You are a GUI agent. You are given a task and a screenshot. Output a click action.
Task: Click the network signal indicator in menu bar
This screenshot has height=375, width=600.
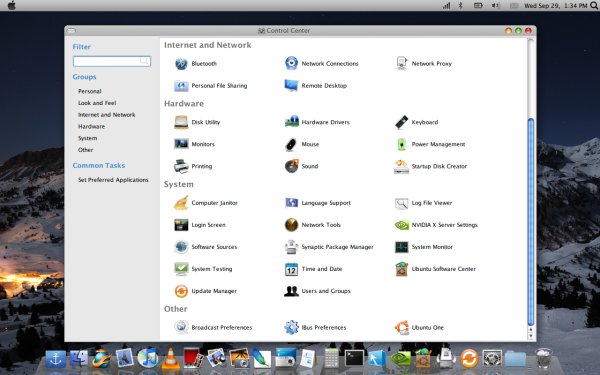[x=446, y=5]
